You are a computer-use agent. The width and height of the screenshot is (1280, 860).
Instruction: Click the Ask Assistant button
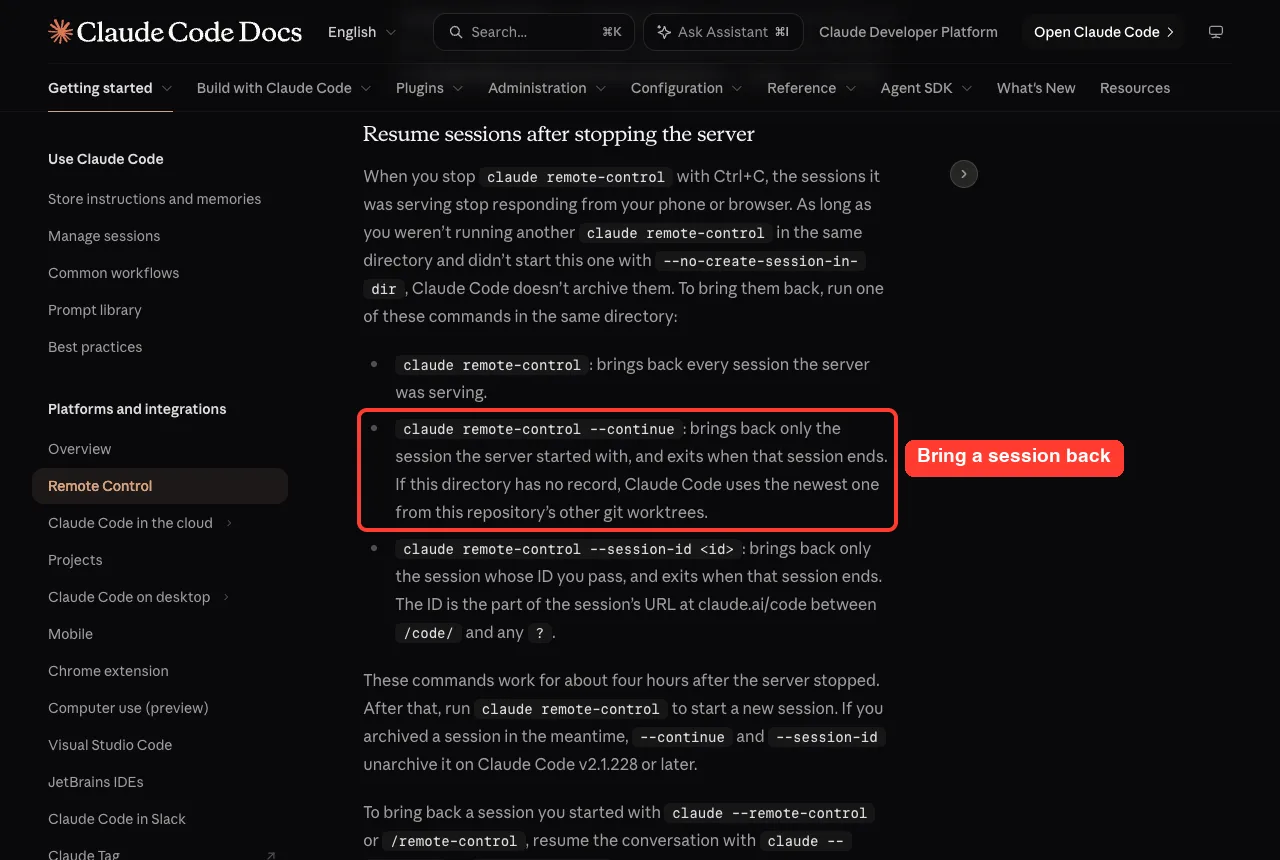click(x=723, y=32)
